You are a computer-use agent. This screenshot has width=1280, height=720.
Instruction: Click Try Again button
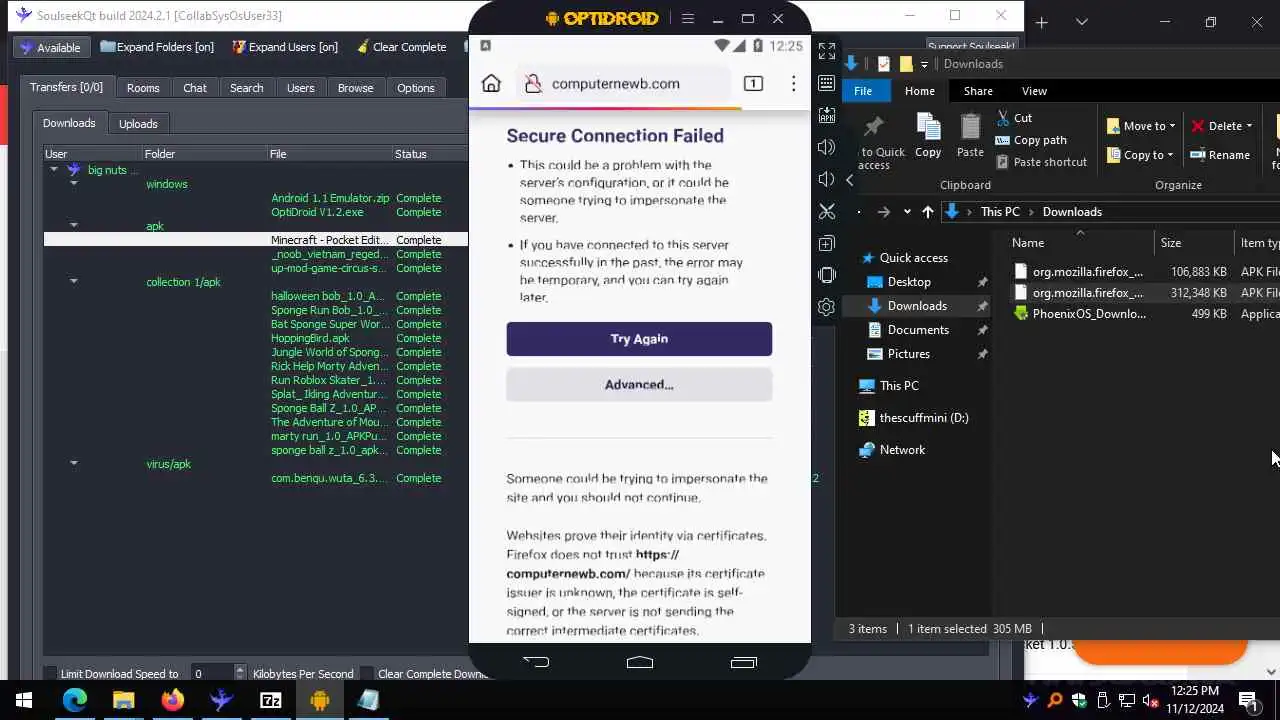click(x=639, y=339)
